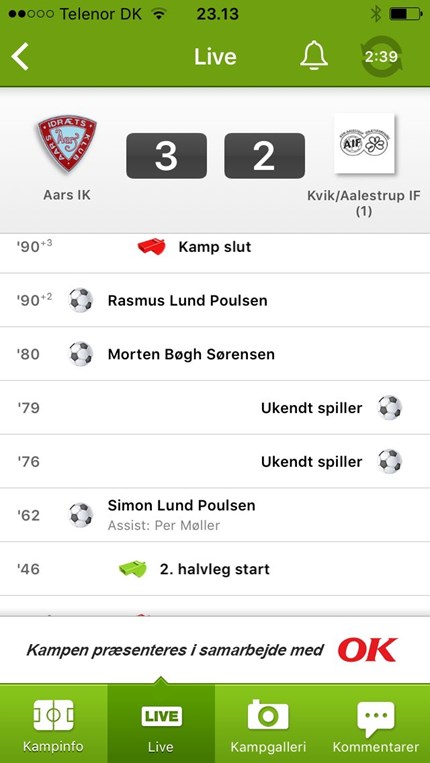Tap the back arrow in header
The width and height of the screenshot is (430, 763).
coord(20,57)
